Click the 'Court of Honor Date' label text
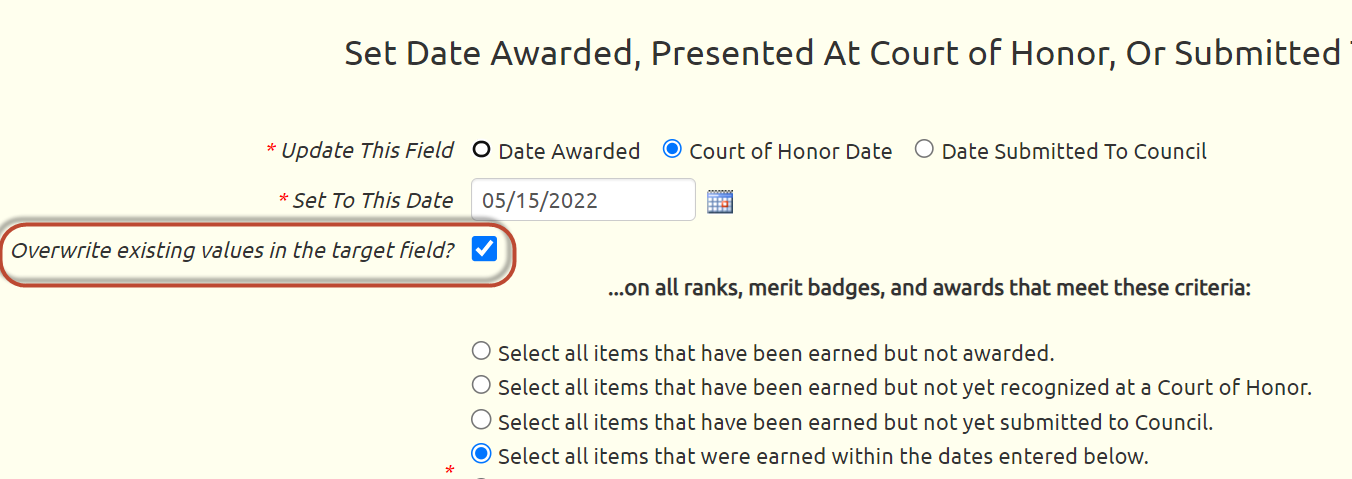The height and width of the screenshot is (479, 1352). [791, 151]
